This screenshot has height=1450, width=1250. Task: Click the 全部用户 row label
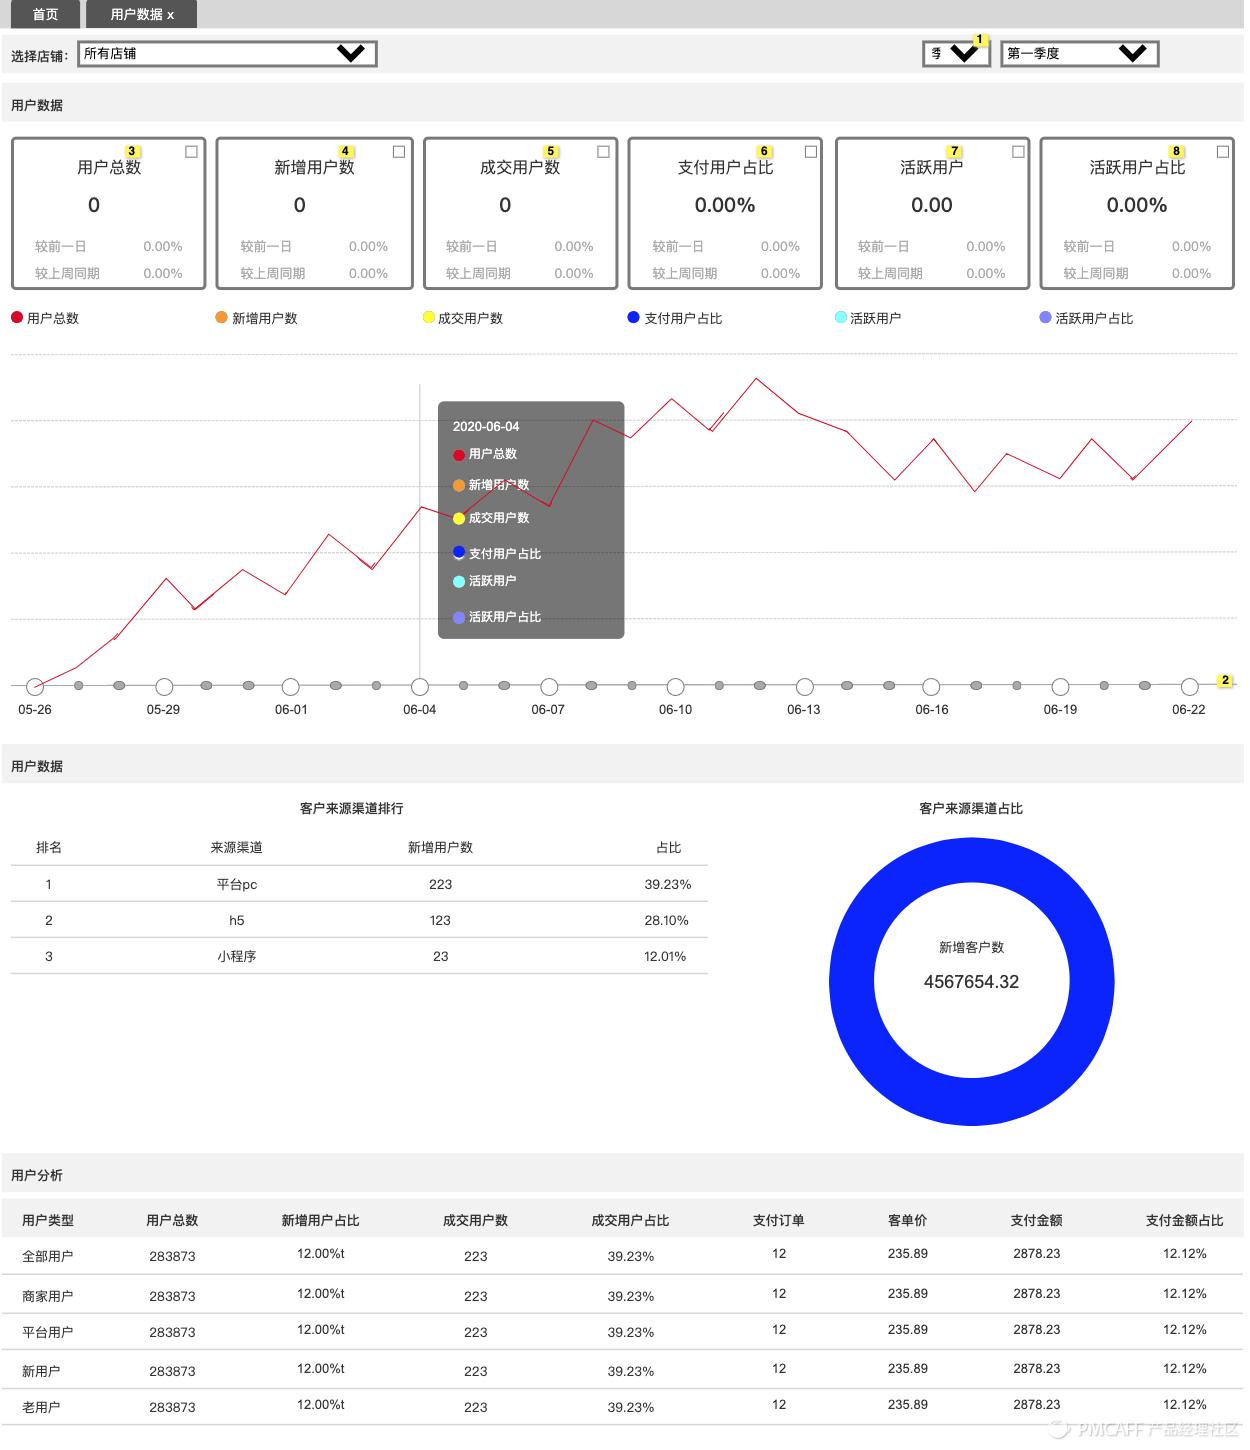pyautogui.click(x=47, y=1256)
